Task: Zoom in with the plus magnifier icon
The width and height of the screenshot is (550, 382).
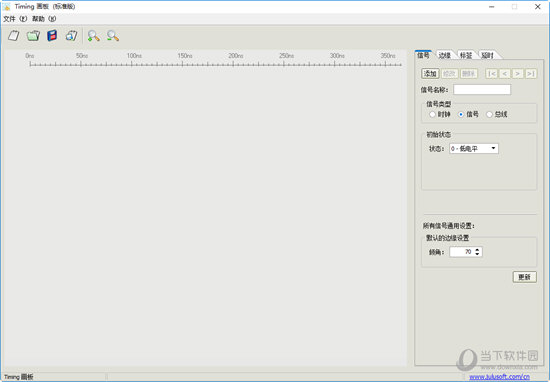Action: (93, 36)
